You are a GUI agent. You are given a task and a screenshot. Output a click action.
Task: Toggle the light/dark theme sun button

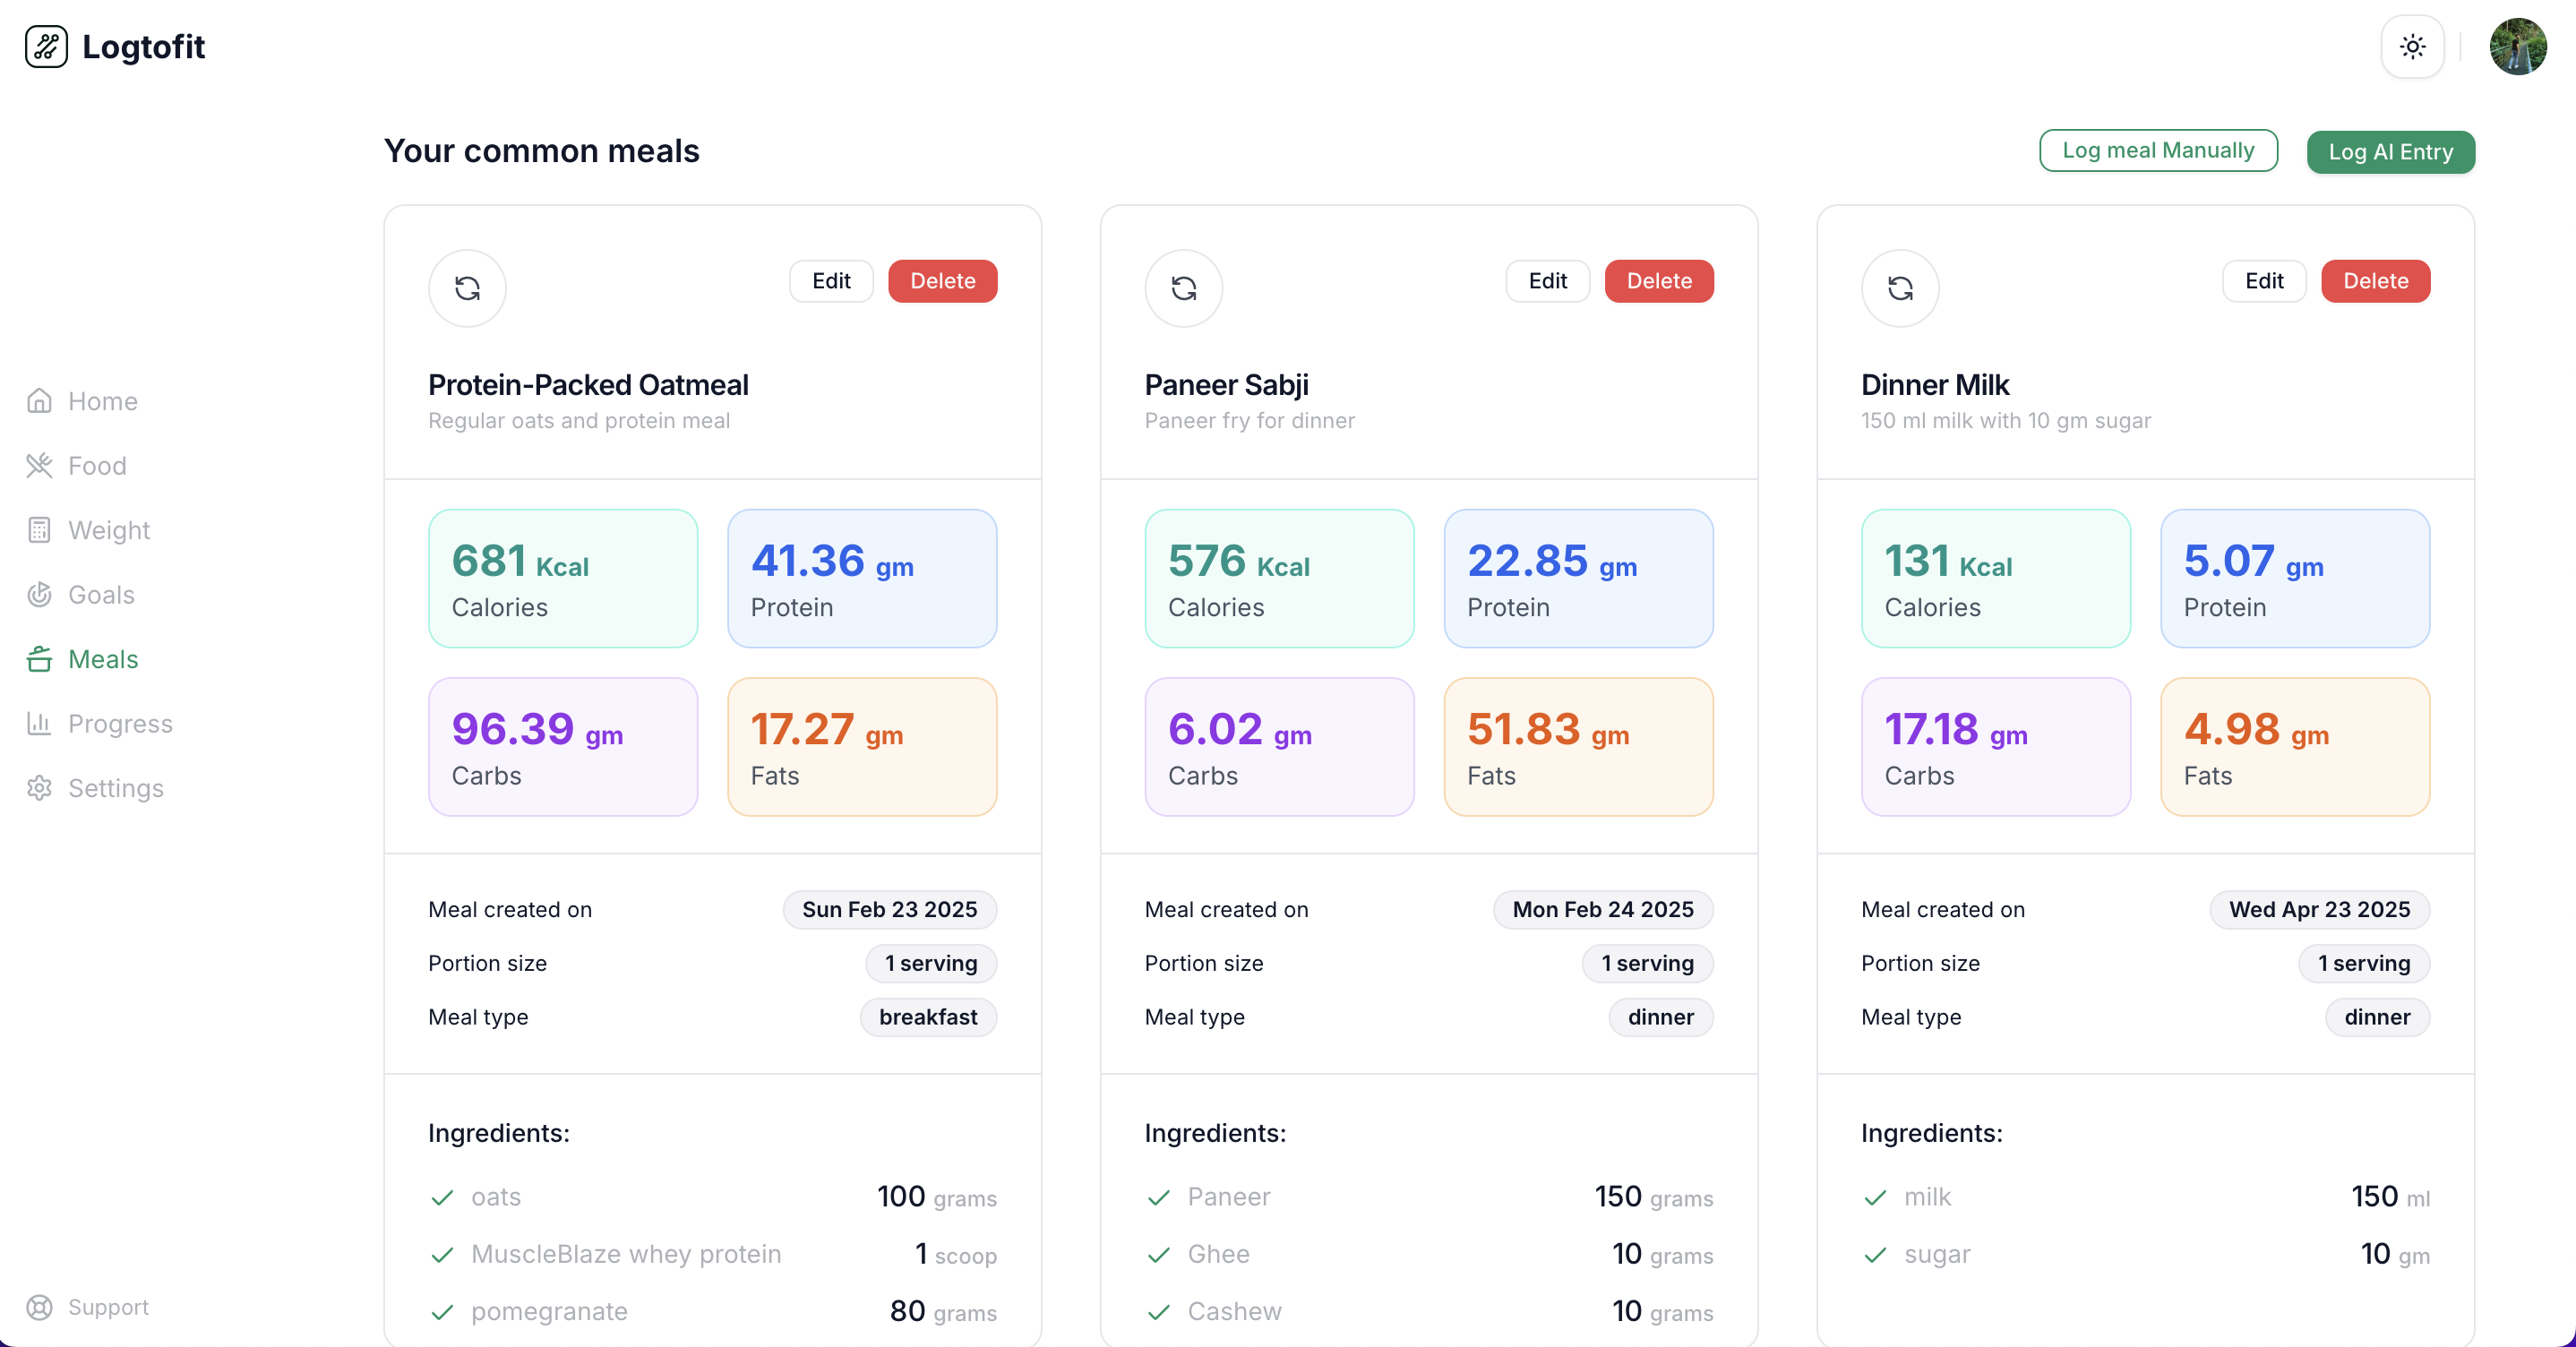pos(2412,46)
